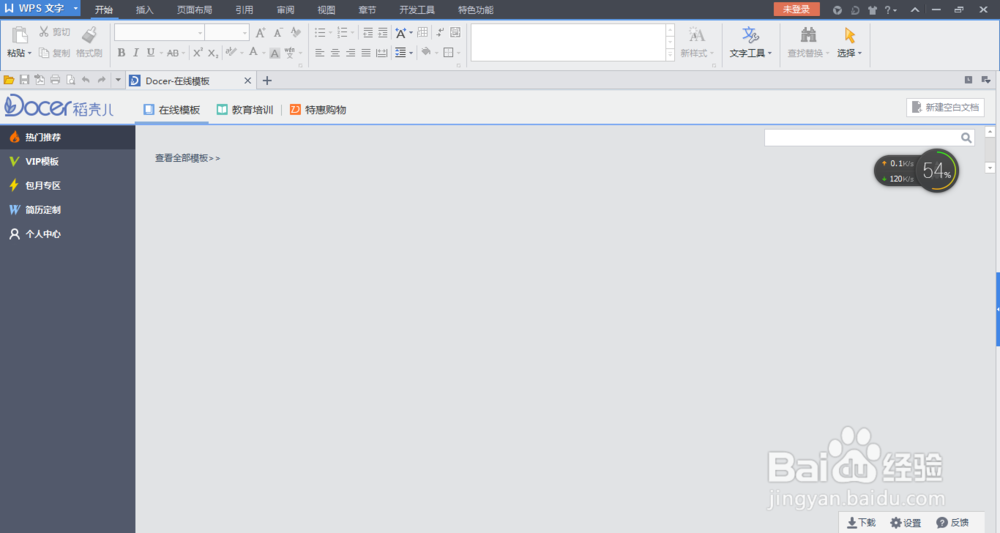Click the 剪切 cut scissors icon
This screenshot has height=533, width=1000.
[x=44, y=32]
